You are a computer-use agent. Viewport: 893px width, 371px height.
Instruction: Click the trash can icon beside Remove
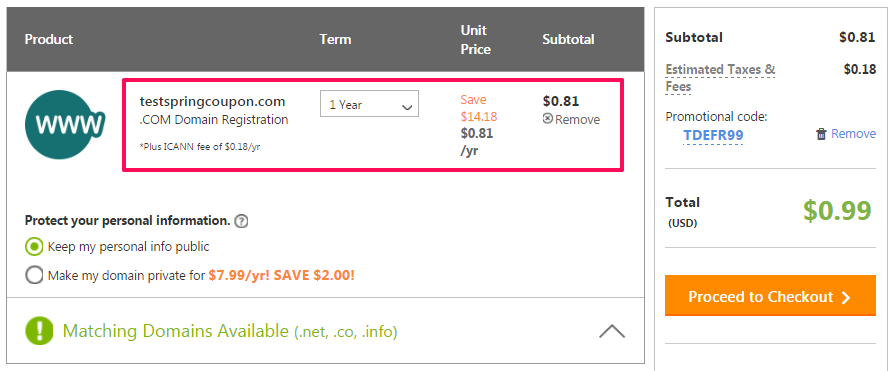coord(821,134)
